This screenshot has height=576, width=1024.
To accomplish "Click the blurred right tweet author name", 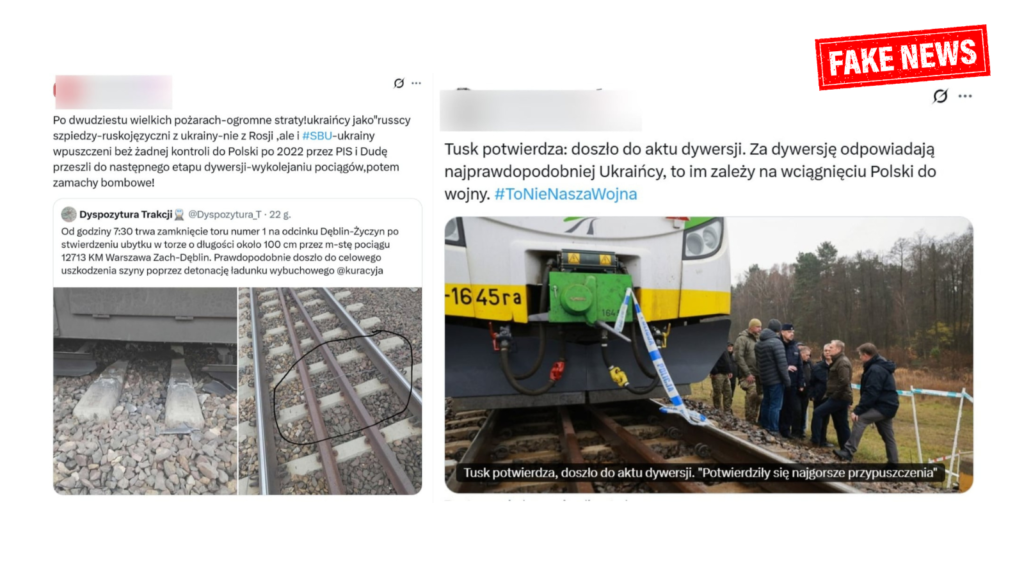I will click(540, 110).
